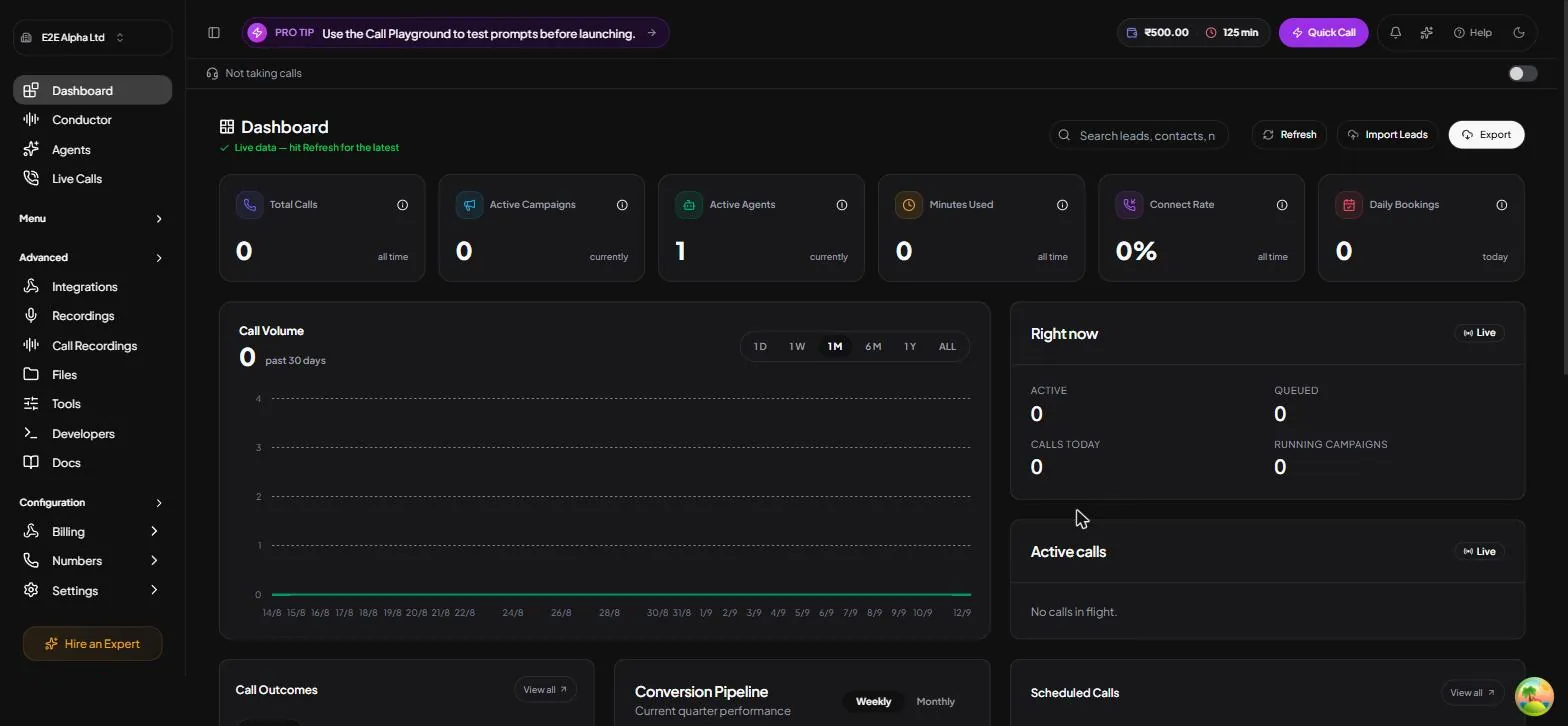Viewport: 1568px width, 726px height.
Task: Select the 6M call volume range
Action: pos(873,347)
